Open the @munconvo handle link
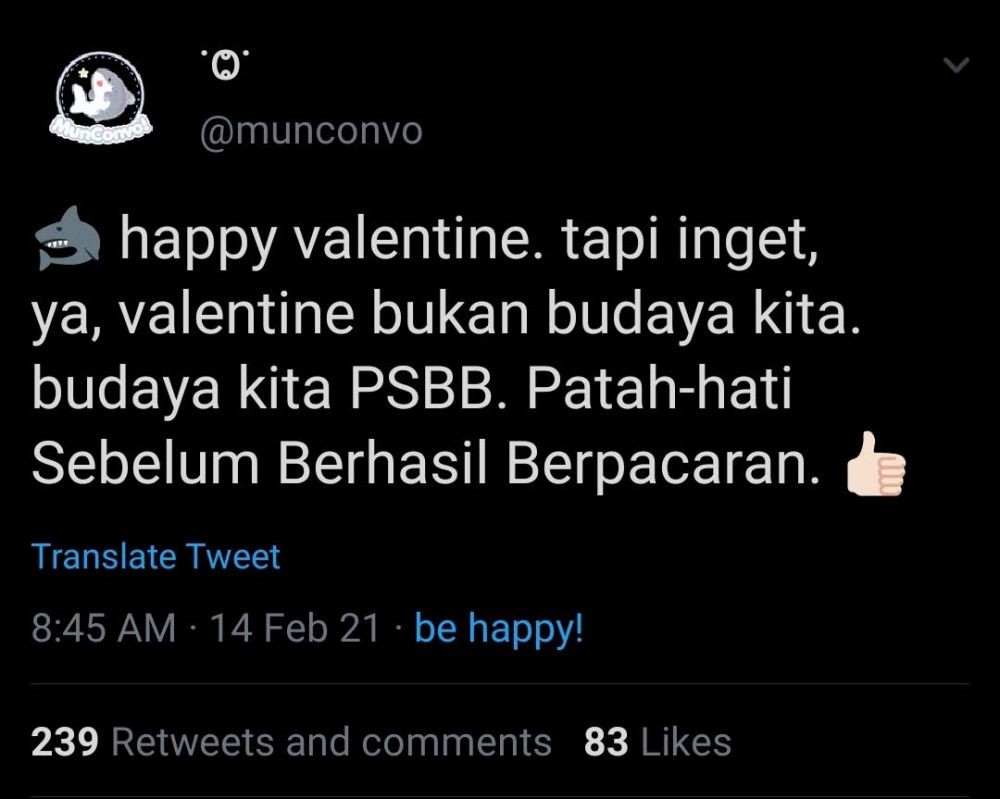This screenshot has height=799, width=1000. (311, 131)
